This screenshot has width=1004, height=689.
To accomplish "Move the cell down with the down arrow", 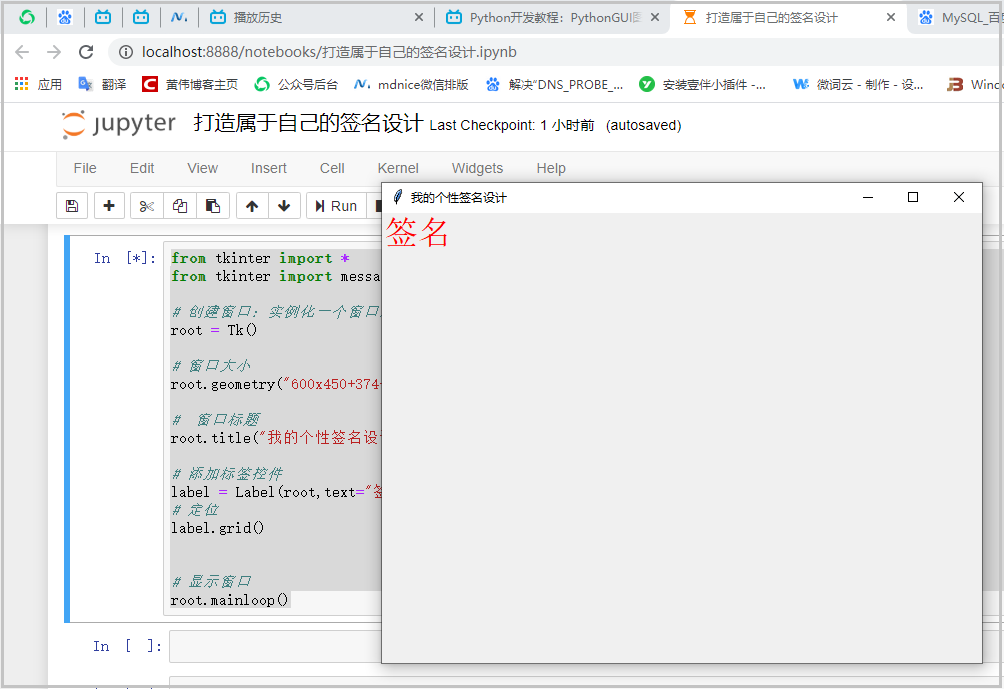I will [x=285, y=205].
